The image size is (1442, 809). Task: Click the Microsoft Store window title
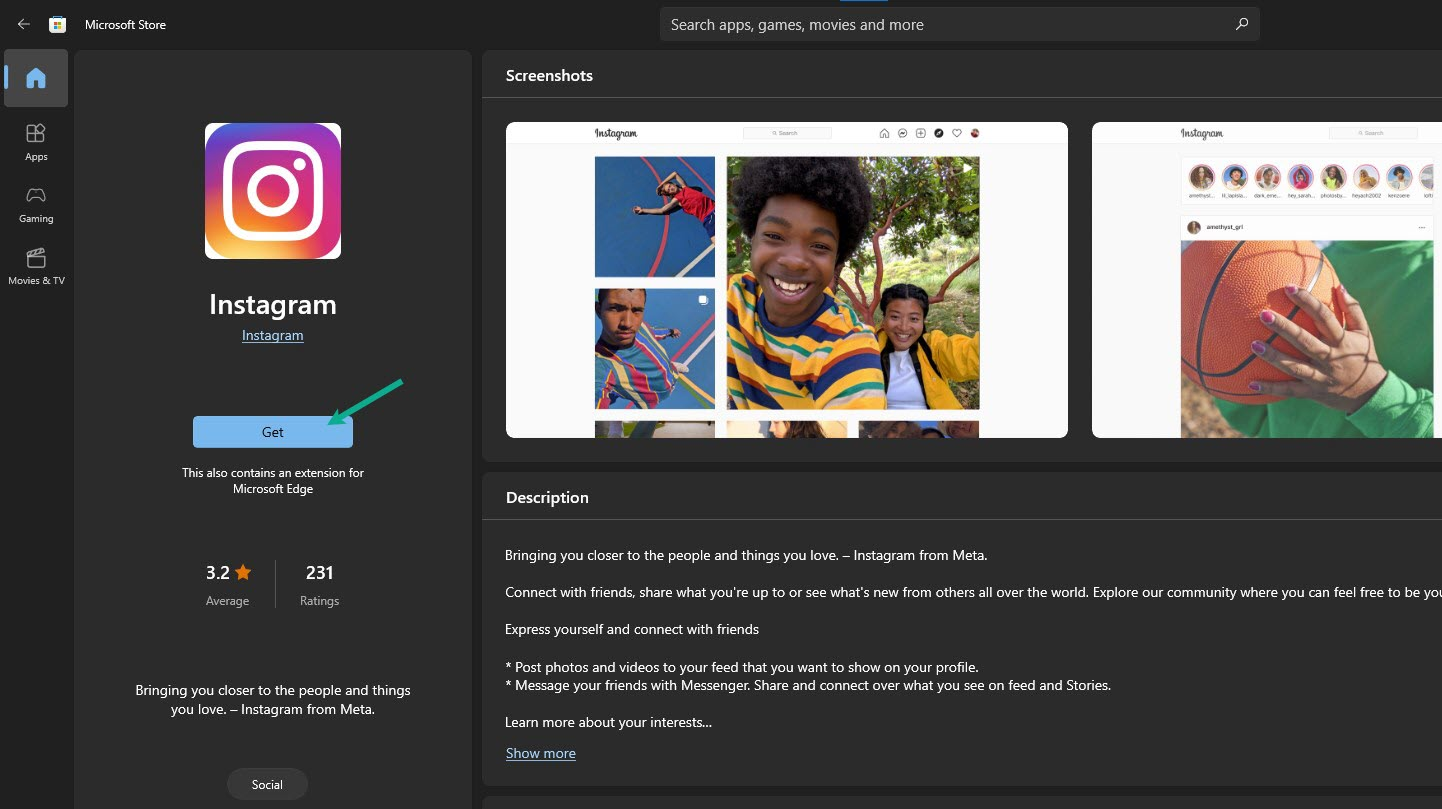[x=125, y=24]
